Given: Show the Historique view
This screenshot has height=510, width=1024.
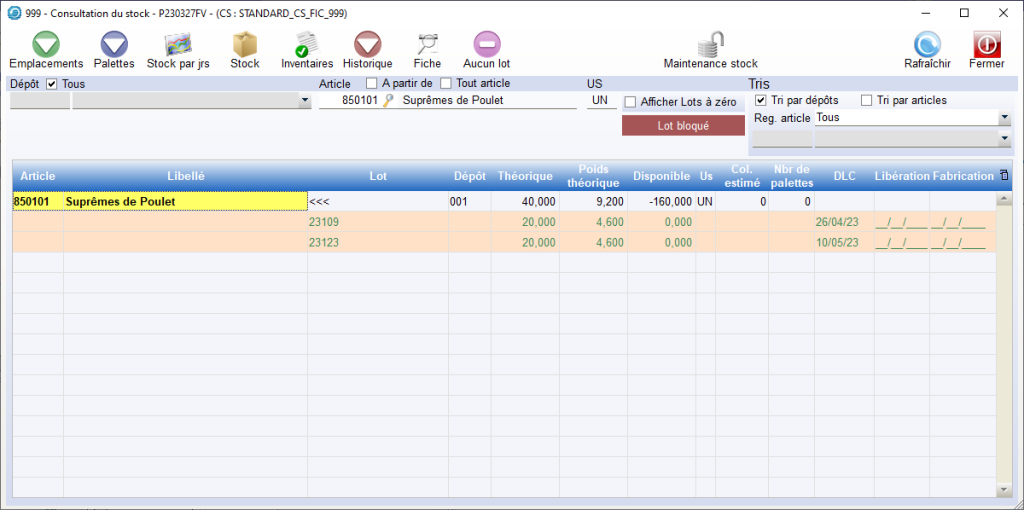Looking at the screenshot, I should (368, 45).
